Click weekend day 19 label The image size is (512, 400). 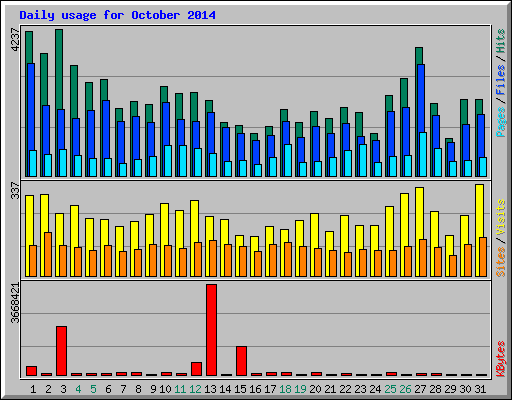pyautogui.click(x=300, y=389)
